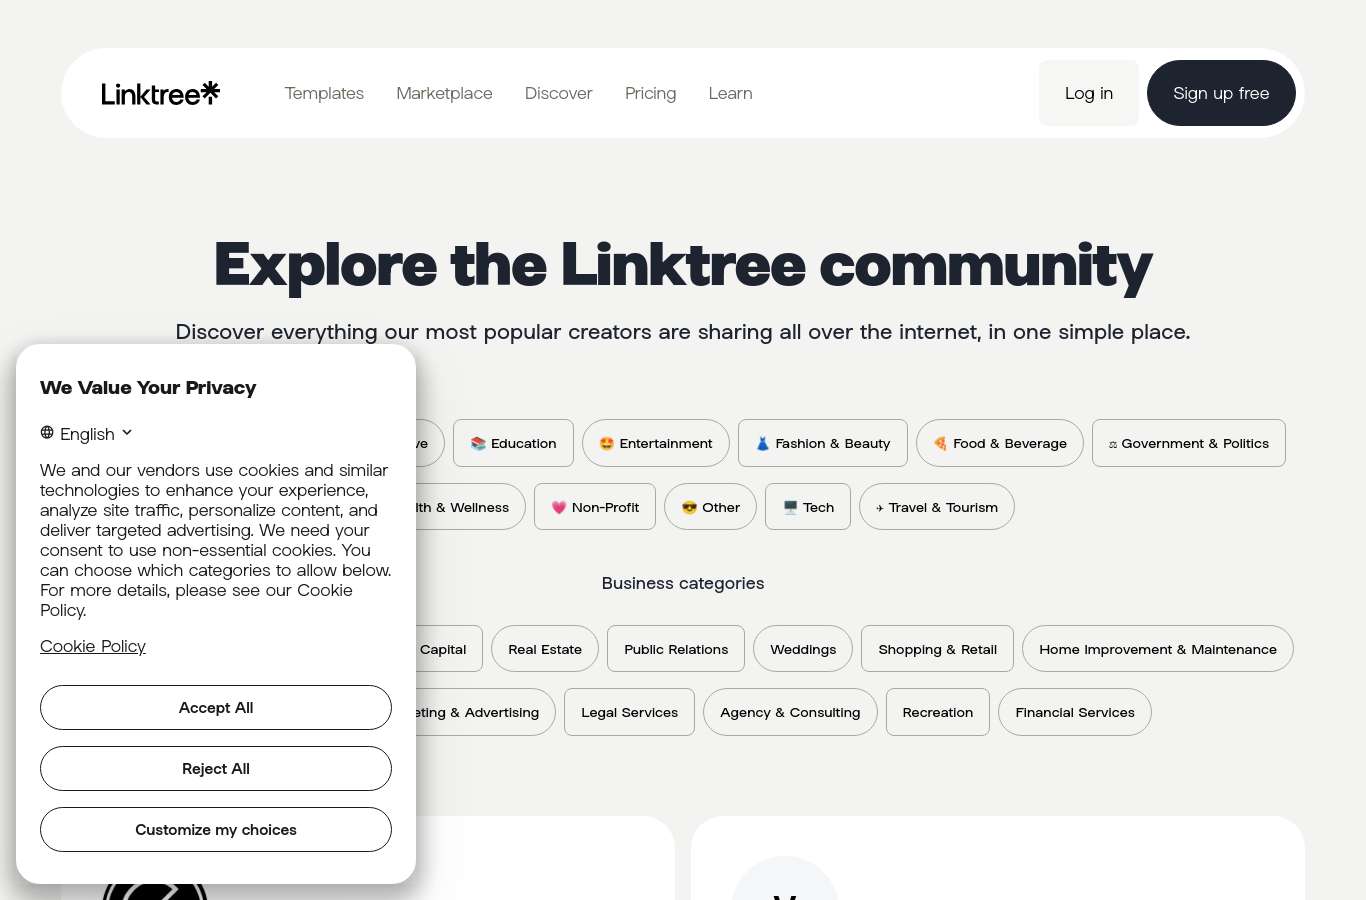Click the globe icon beside English

pos(47,433)
